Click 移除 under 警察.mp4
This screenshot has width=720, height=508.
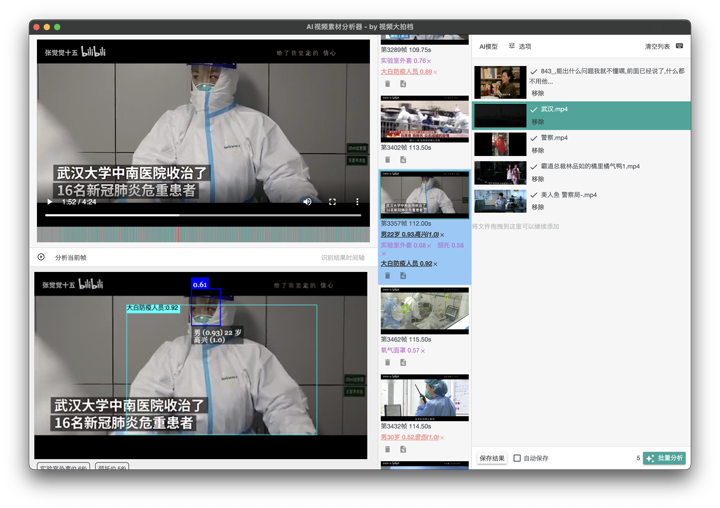click(538, 150)
